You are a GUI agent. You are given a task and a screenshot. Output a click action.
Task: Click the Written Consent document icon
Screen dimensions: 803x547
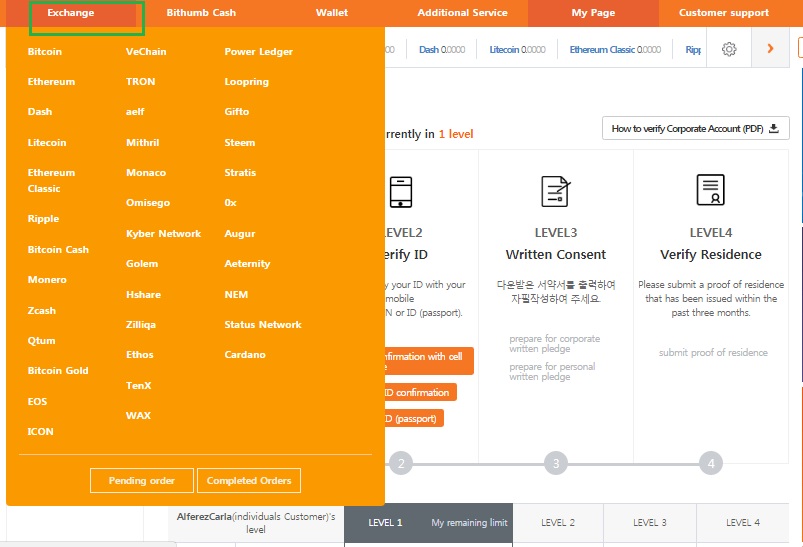556,191
